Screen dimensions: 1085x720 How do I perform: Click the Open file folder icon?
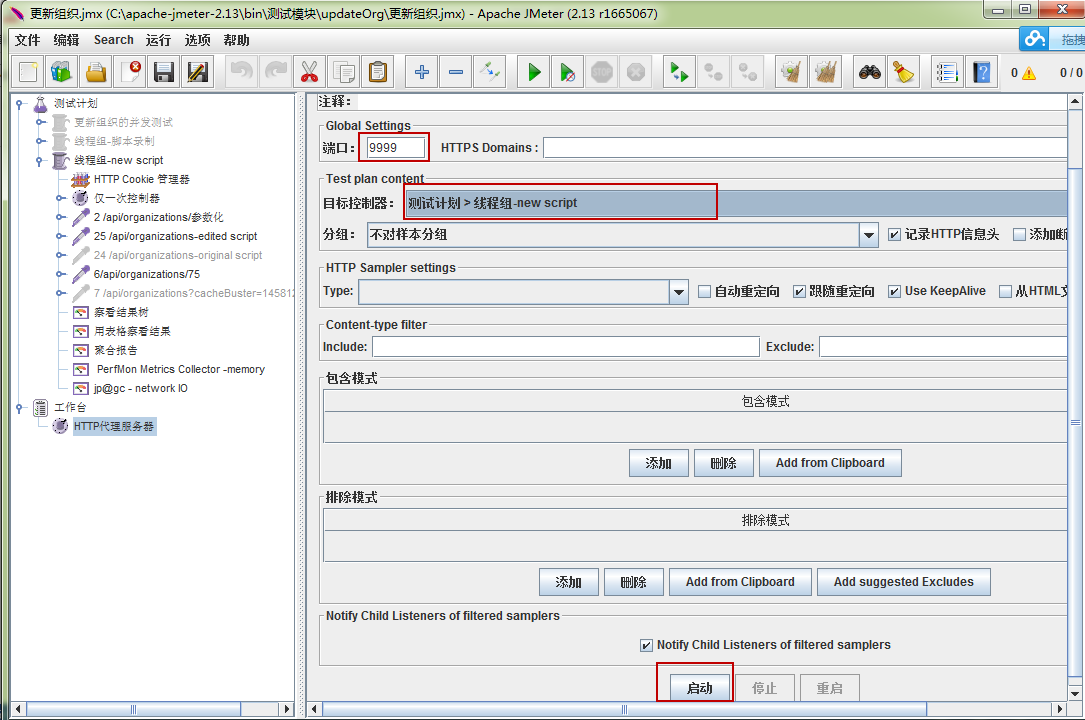(95, 72)
